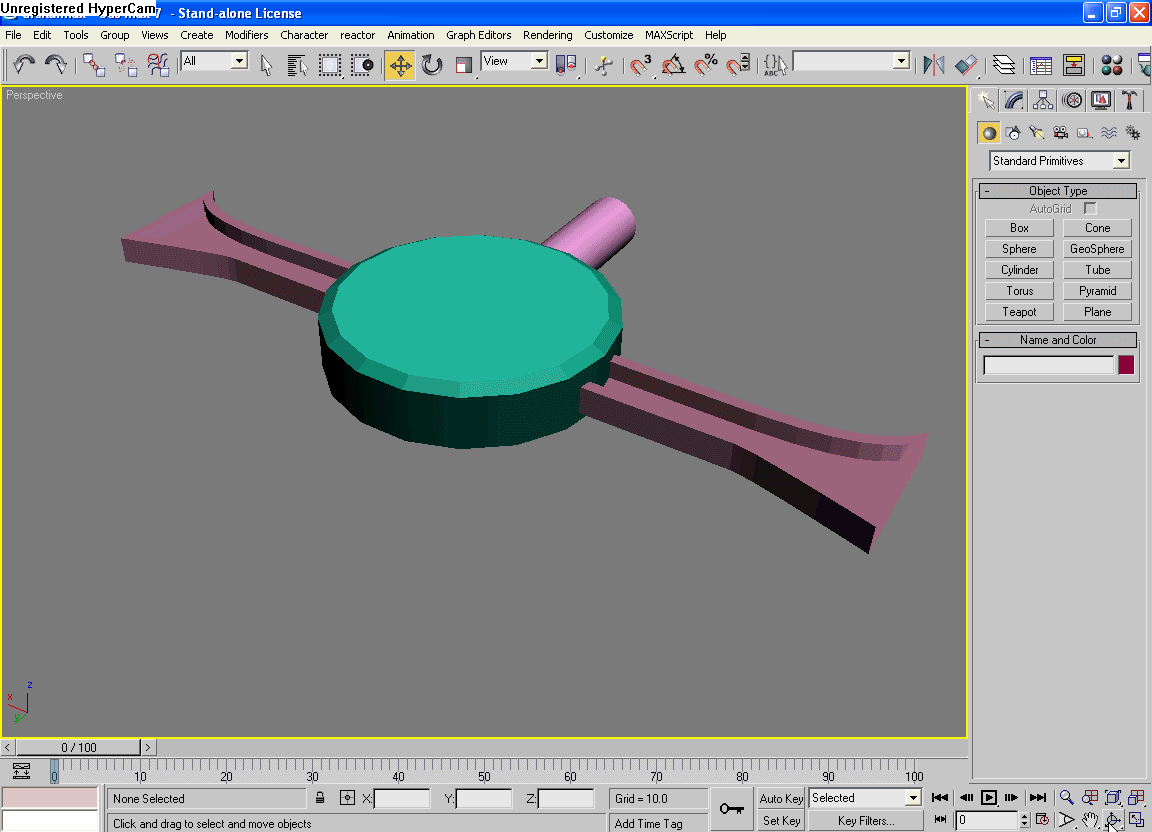Select the Rotate tool in toolbar
The height and width of the screenshot is (832, 1152).
(432, 66)
